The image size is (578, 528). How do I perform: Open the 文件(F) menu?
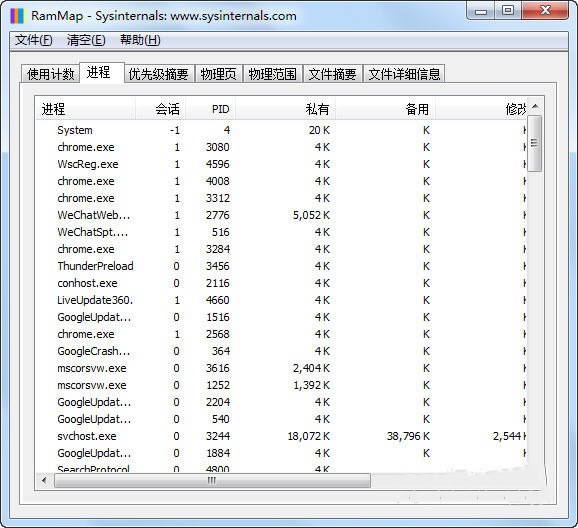[x=34, y=40]
